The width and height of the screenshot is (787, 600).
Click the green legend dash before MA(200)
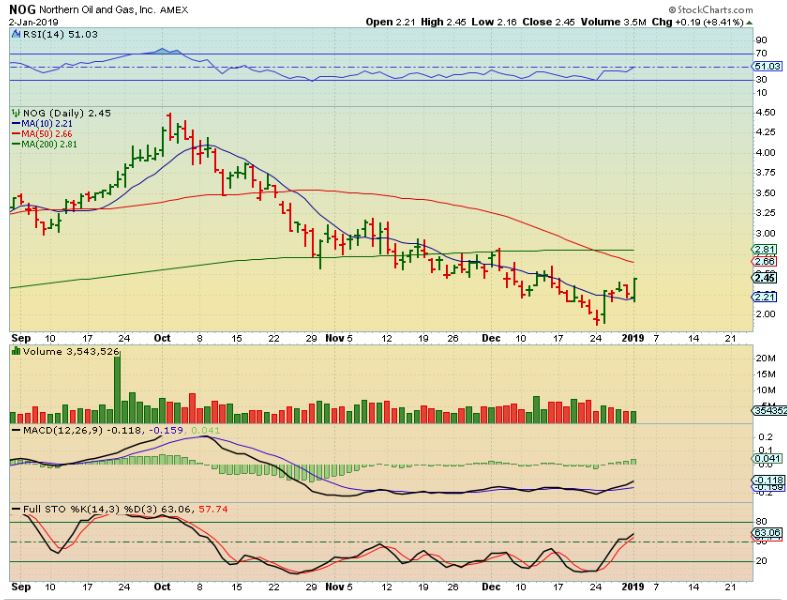16,144
